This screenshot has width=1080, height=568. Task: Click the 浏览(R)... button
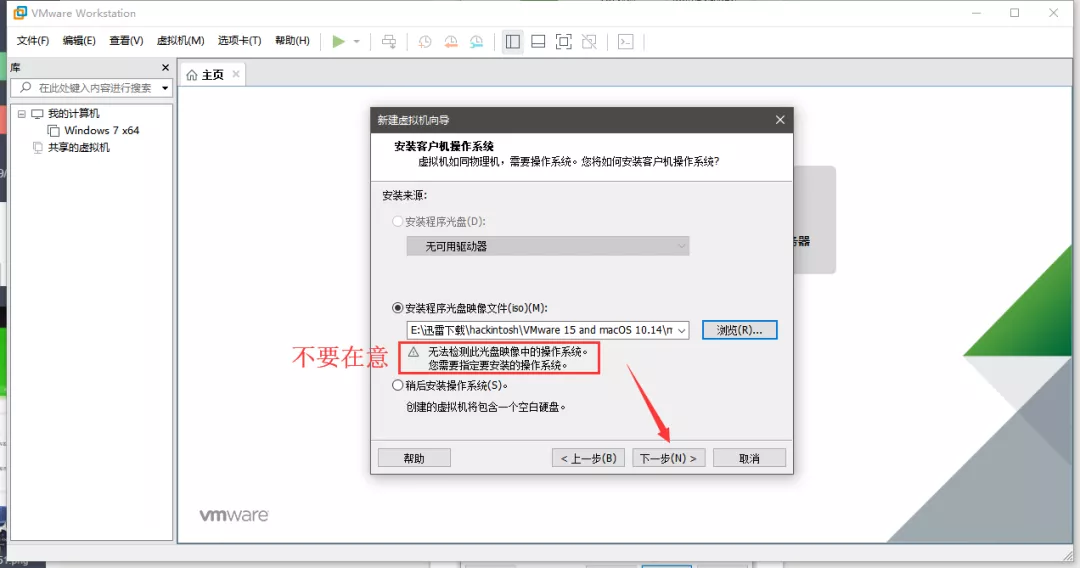(740, 330)
